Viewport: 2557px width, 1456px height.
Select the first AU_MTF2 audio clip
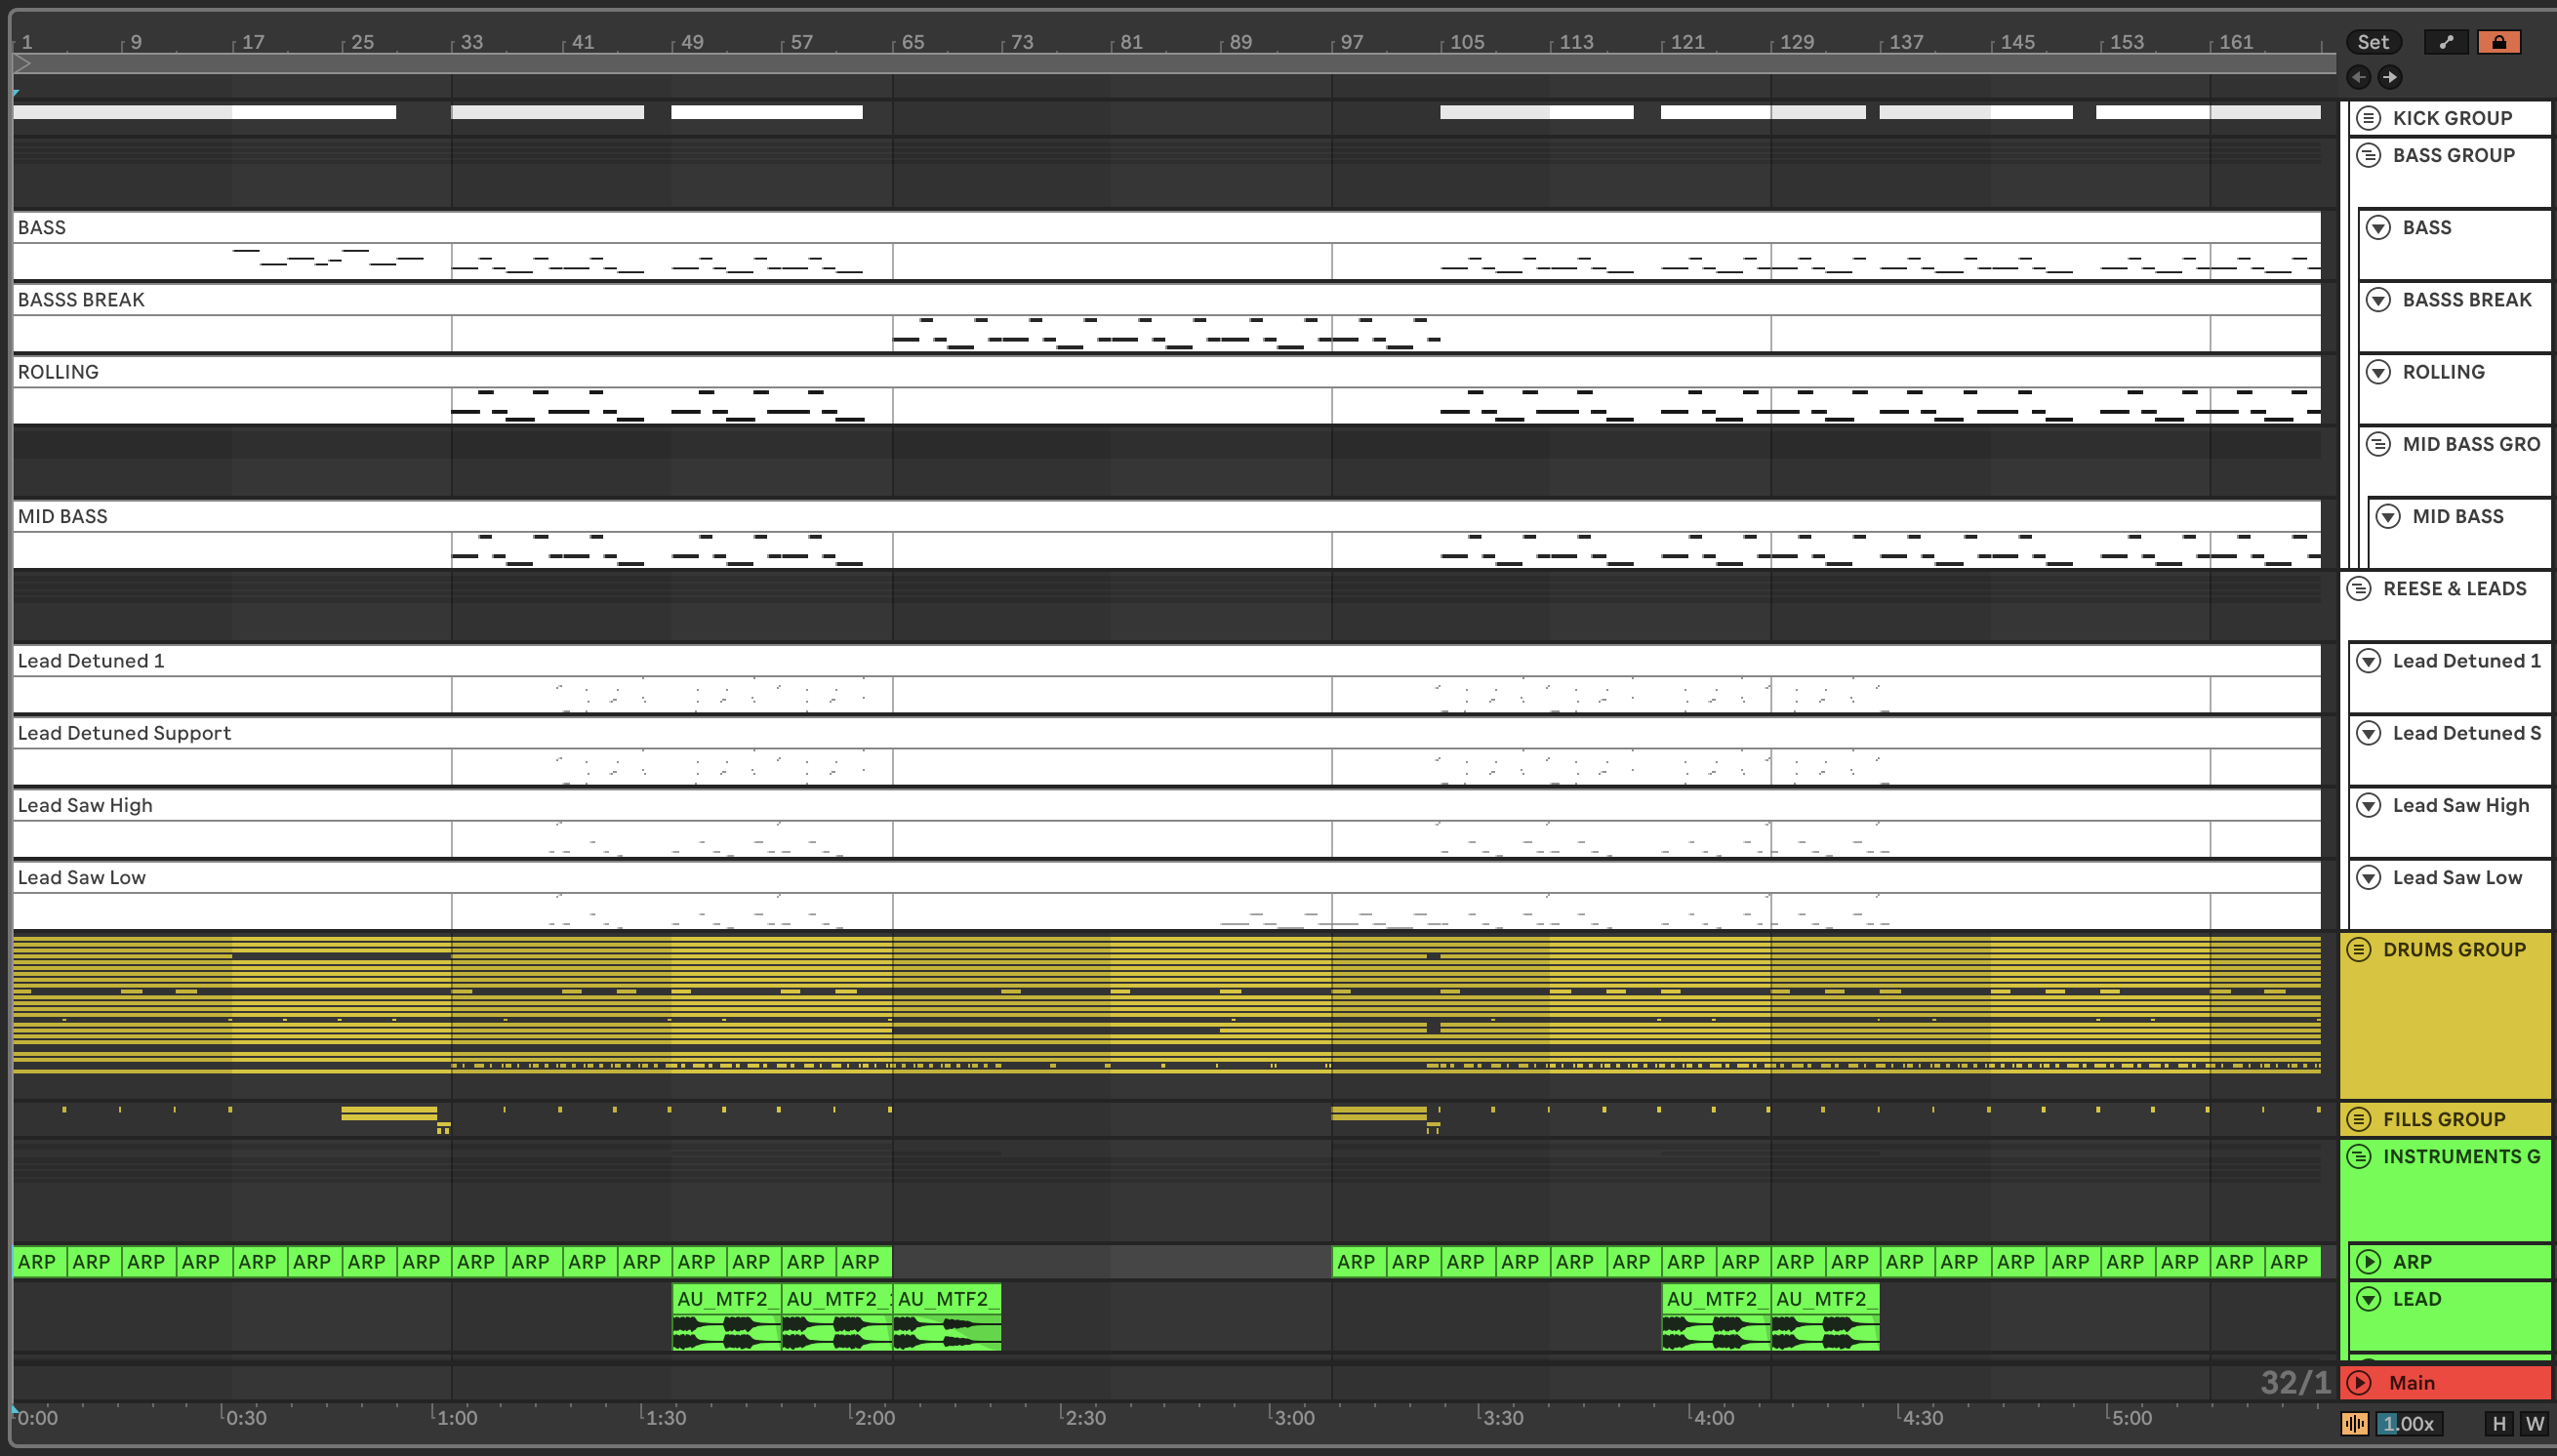coord(725,1299)
